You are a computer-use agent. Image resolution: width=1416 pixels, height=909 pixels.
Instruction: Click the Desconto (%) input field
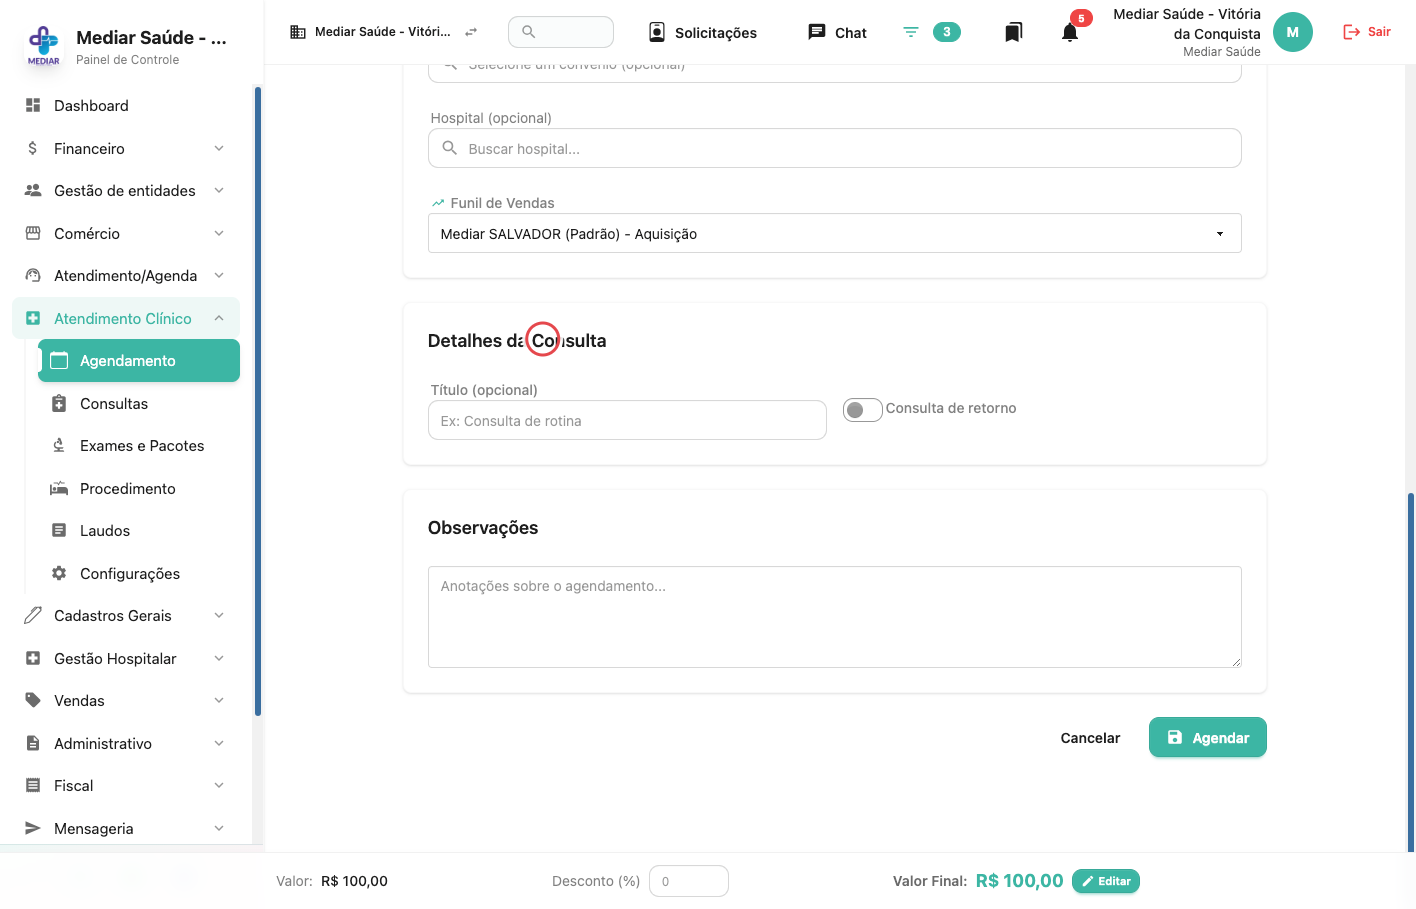pos(689,881)
